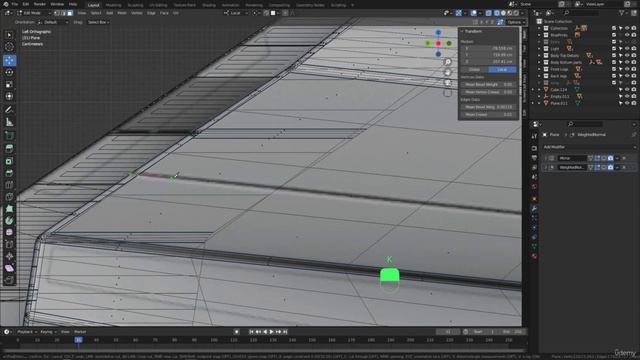Hide Cube.124 object in viewport

[627, 89]
